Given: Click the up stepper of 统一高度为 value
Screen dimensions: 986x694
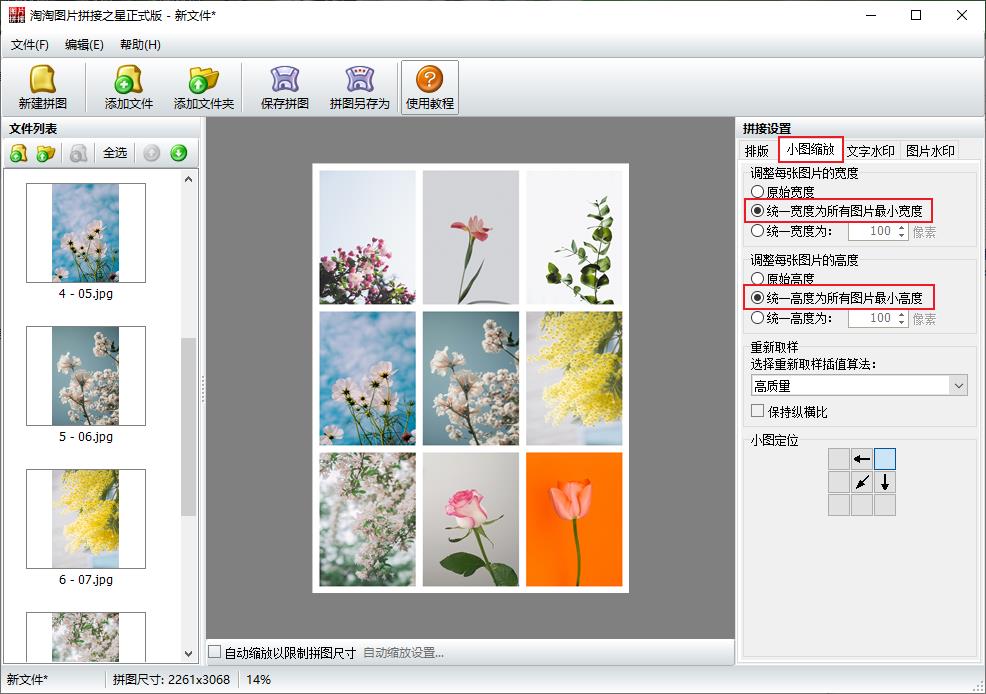Looking at the screenshot, I should pos(902,314).
